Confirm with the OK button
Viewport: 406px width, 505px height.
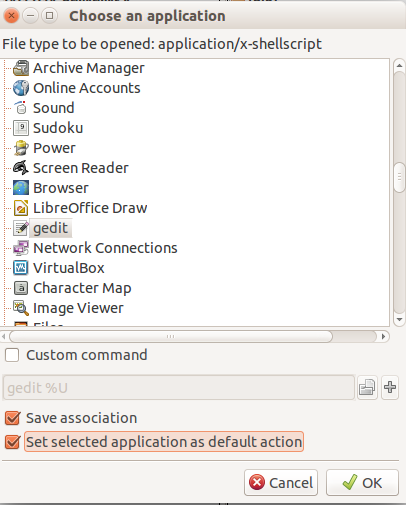(x=362, y=483)
